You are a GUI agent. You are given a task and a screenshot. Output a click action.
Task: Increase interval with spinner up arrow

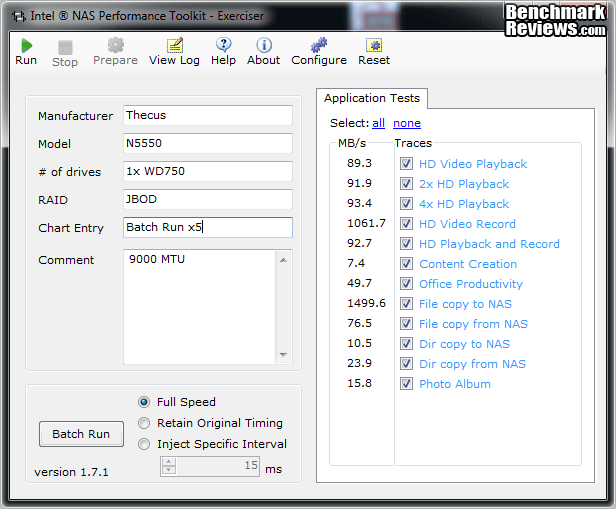tap(169, 462)
